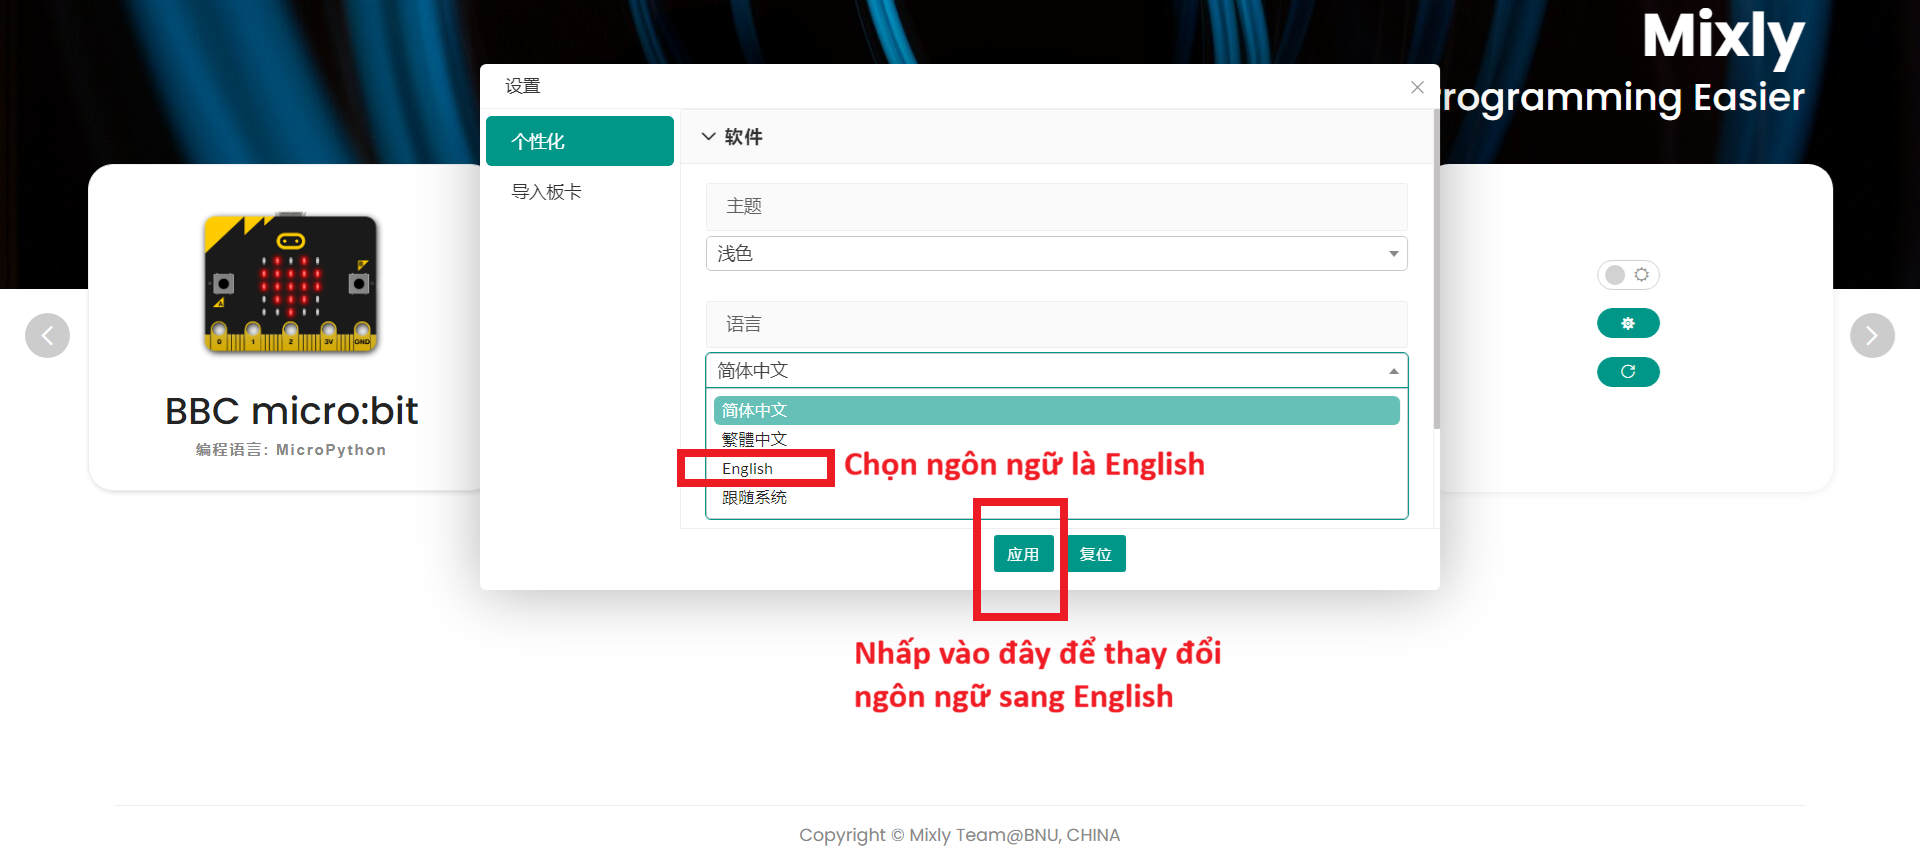Click the green settings gear button
Image resolution: width=1920 pixels, height=852 pixels.
coord(1628,323)
